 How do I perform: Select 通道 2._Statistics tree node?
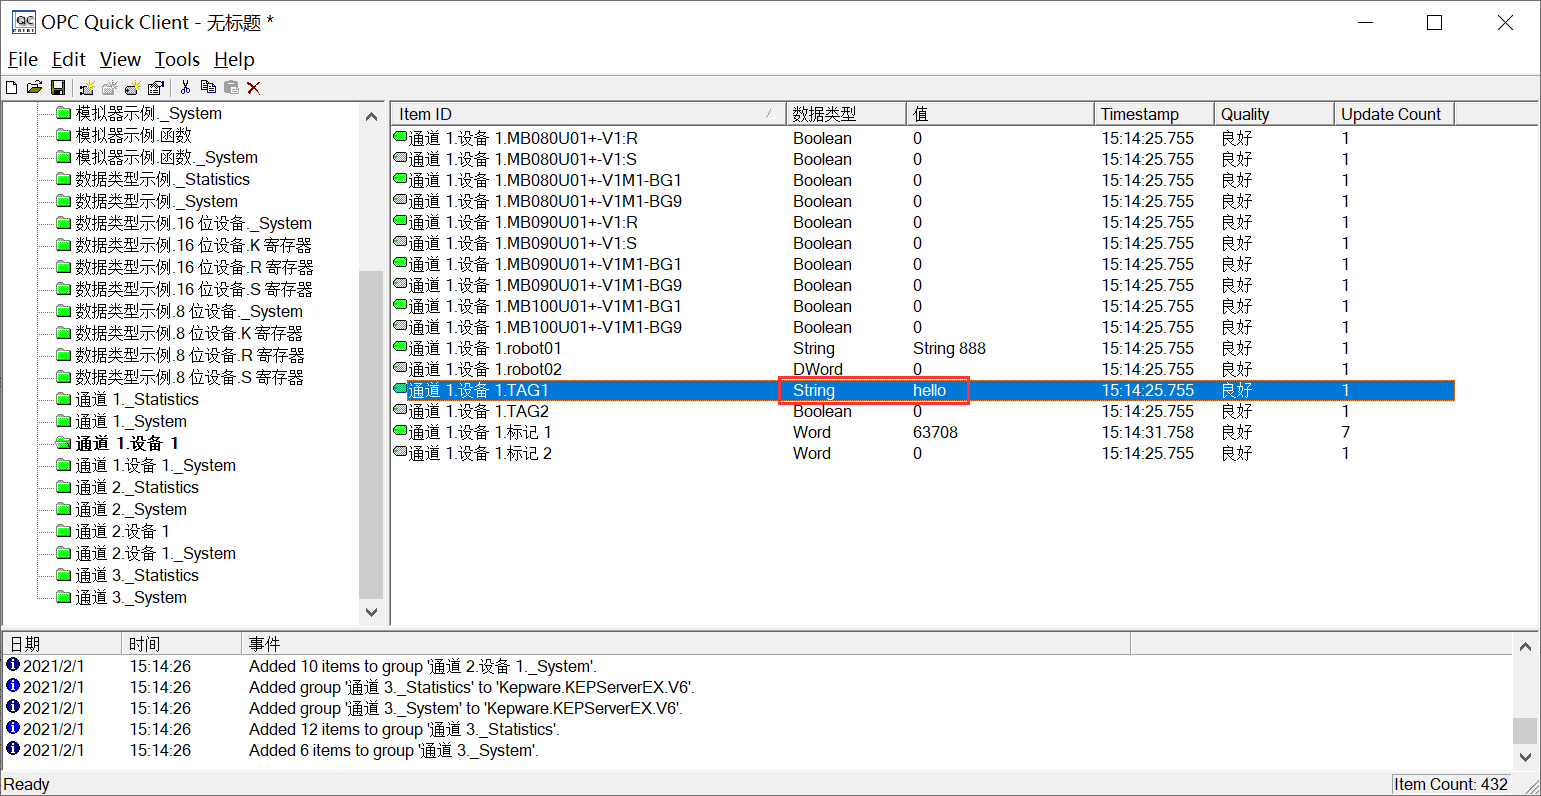point(137,488)
